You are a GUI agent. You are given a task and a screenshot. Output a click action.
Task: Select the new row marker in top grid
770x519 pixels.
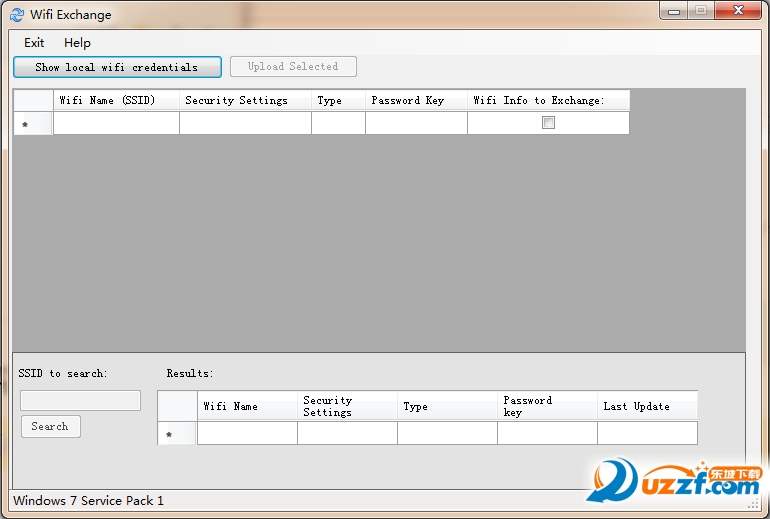tap(33, 124)
